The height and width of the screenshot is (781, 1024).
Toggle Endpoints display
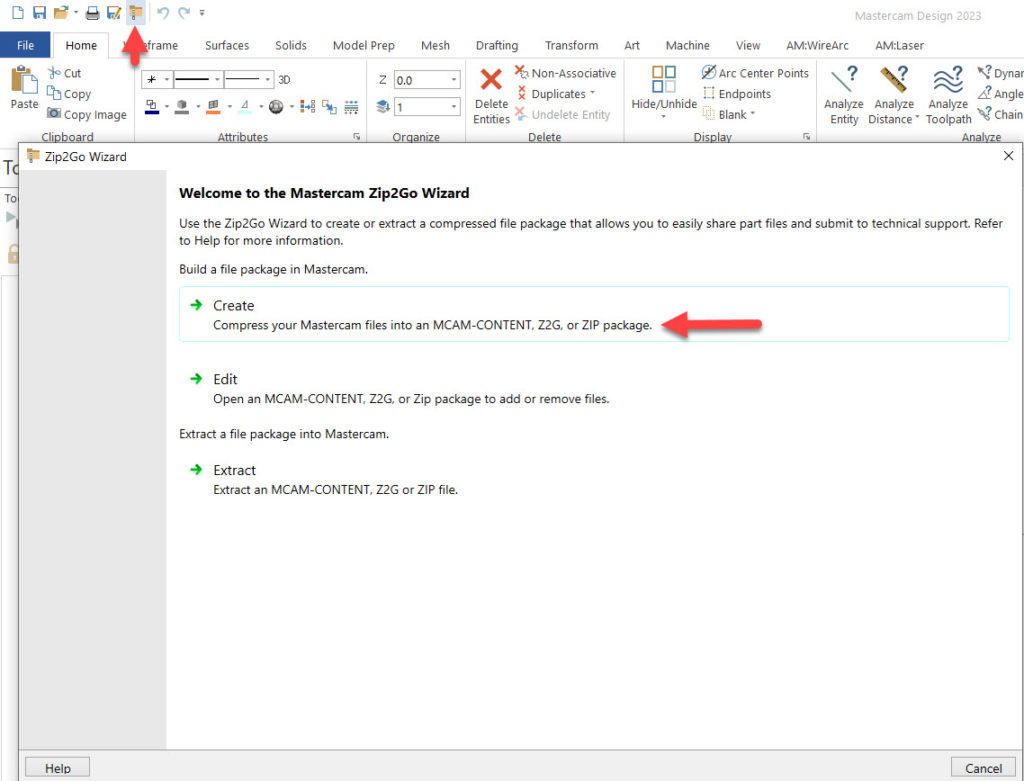pos(737,94)
